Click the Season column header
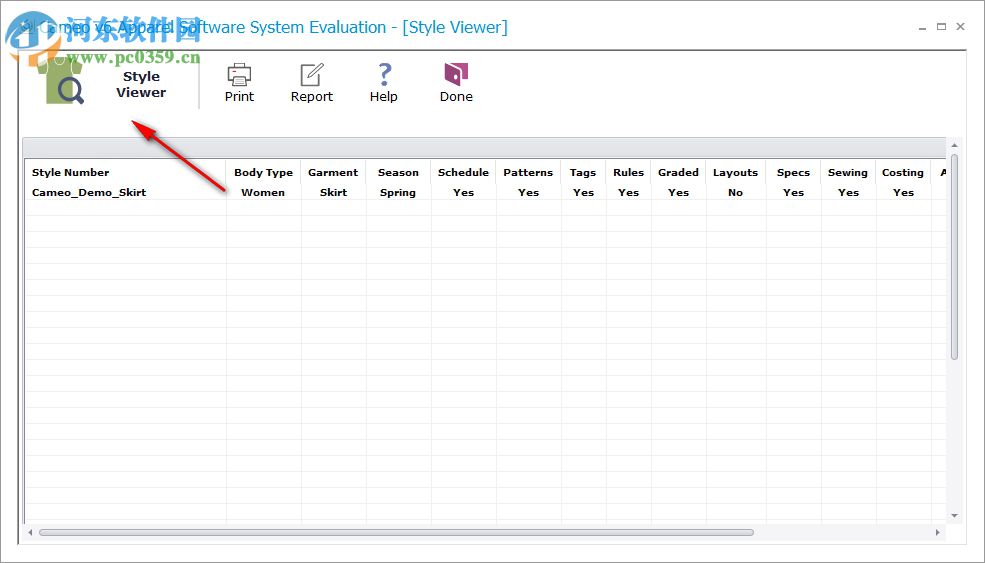 pyautogui.click(x=398, y=172)
